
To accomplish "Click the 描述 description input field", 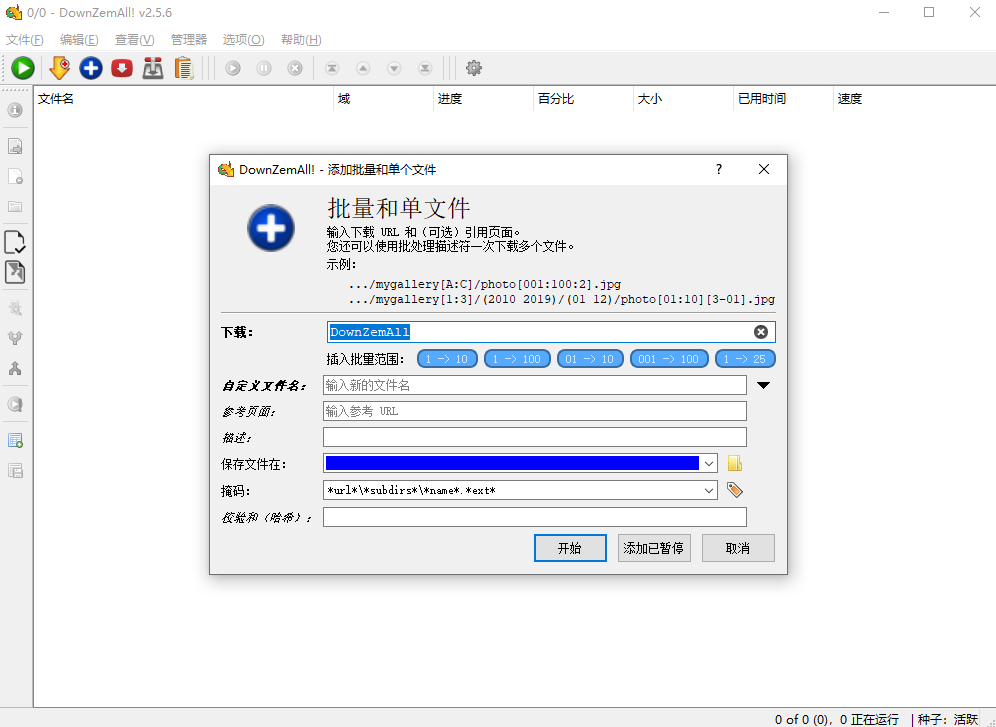I will (x=535, y=437).
